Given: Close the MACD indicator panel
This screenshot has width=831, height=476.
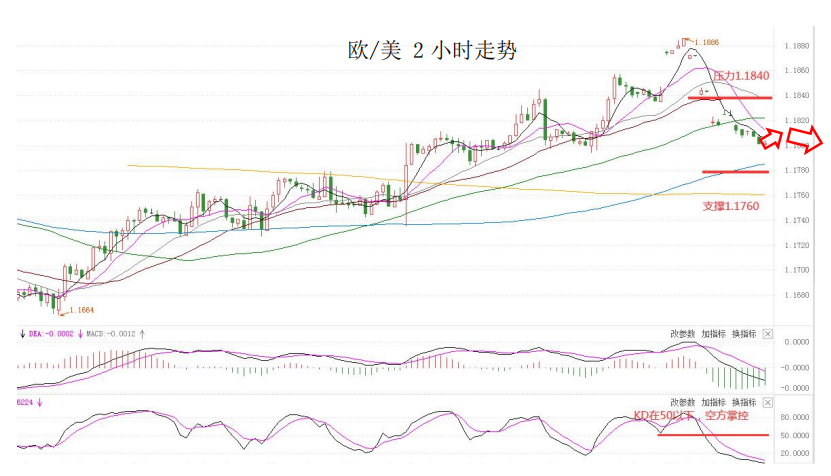Looking at the screenshot, I should 767,334.
